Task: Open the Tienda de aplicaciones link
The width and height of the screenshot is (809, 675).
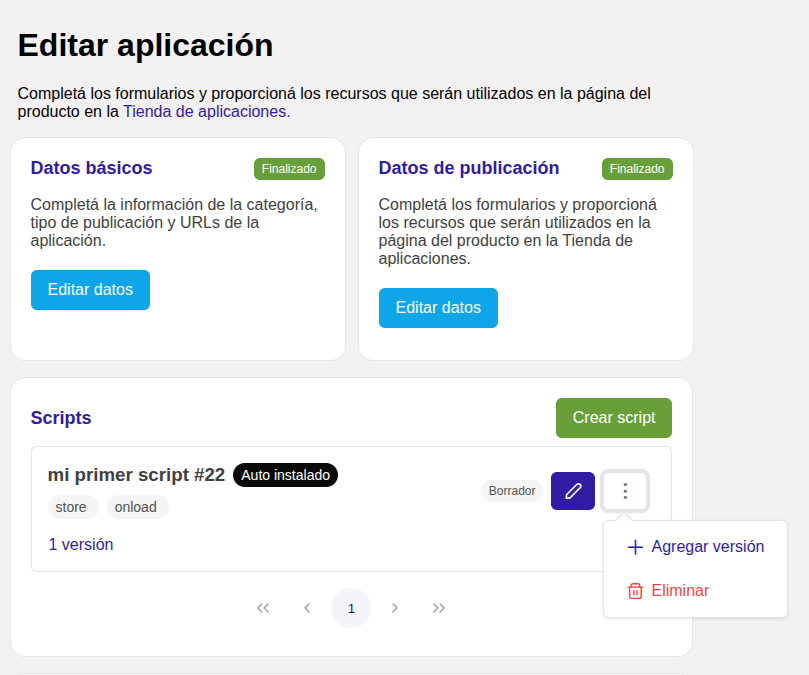Action: pyautogui.click(x=206, y=111)
